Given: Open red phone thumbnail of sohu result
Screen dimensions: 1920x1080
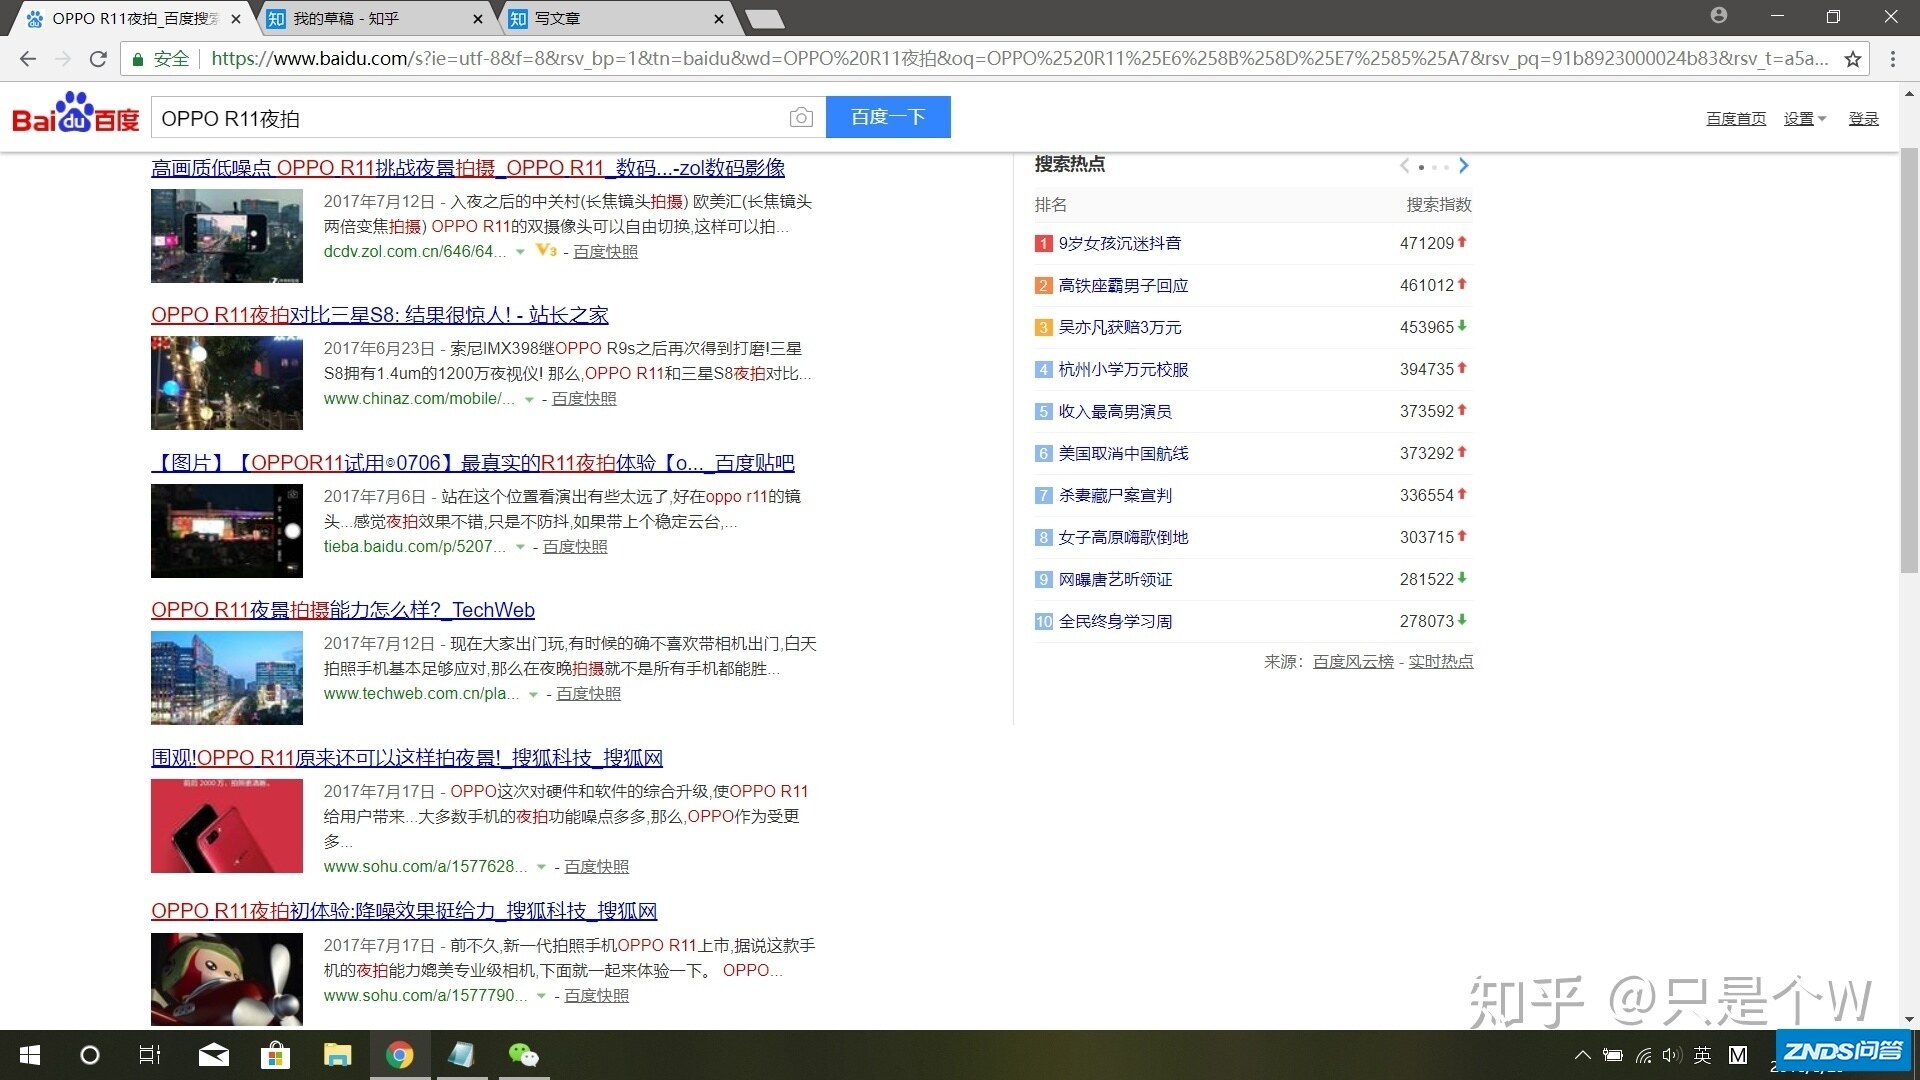Looking at the screenshot, I should click(x=227, y=826).
